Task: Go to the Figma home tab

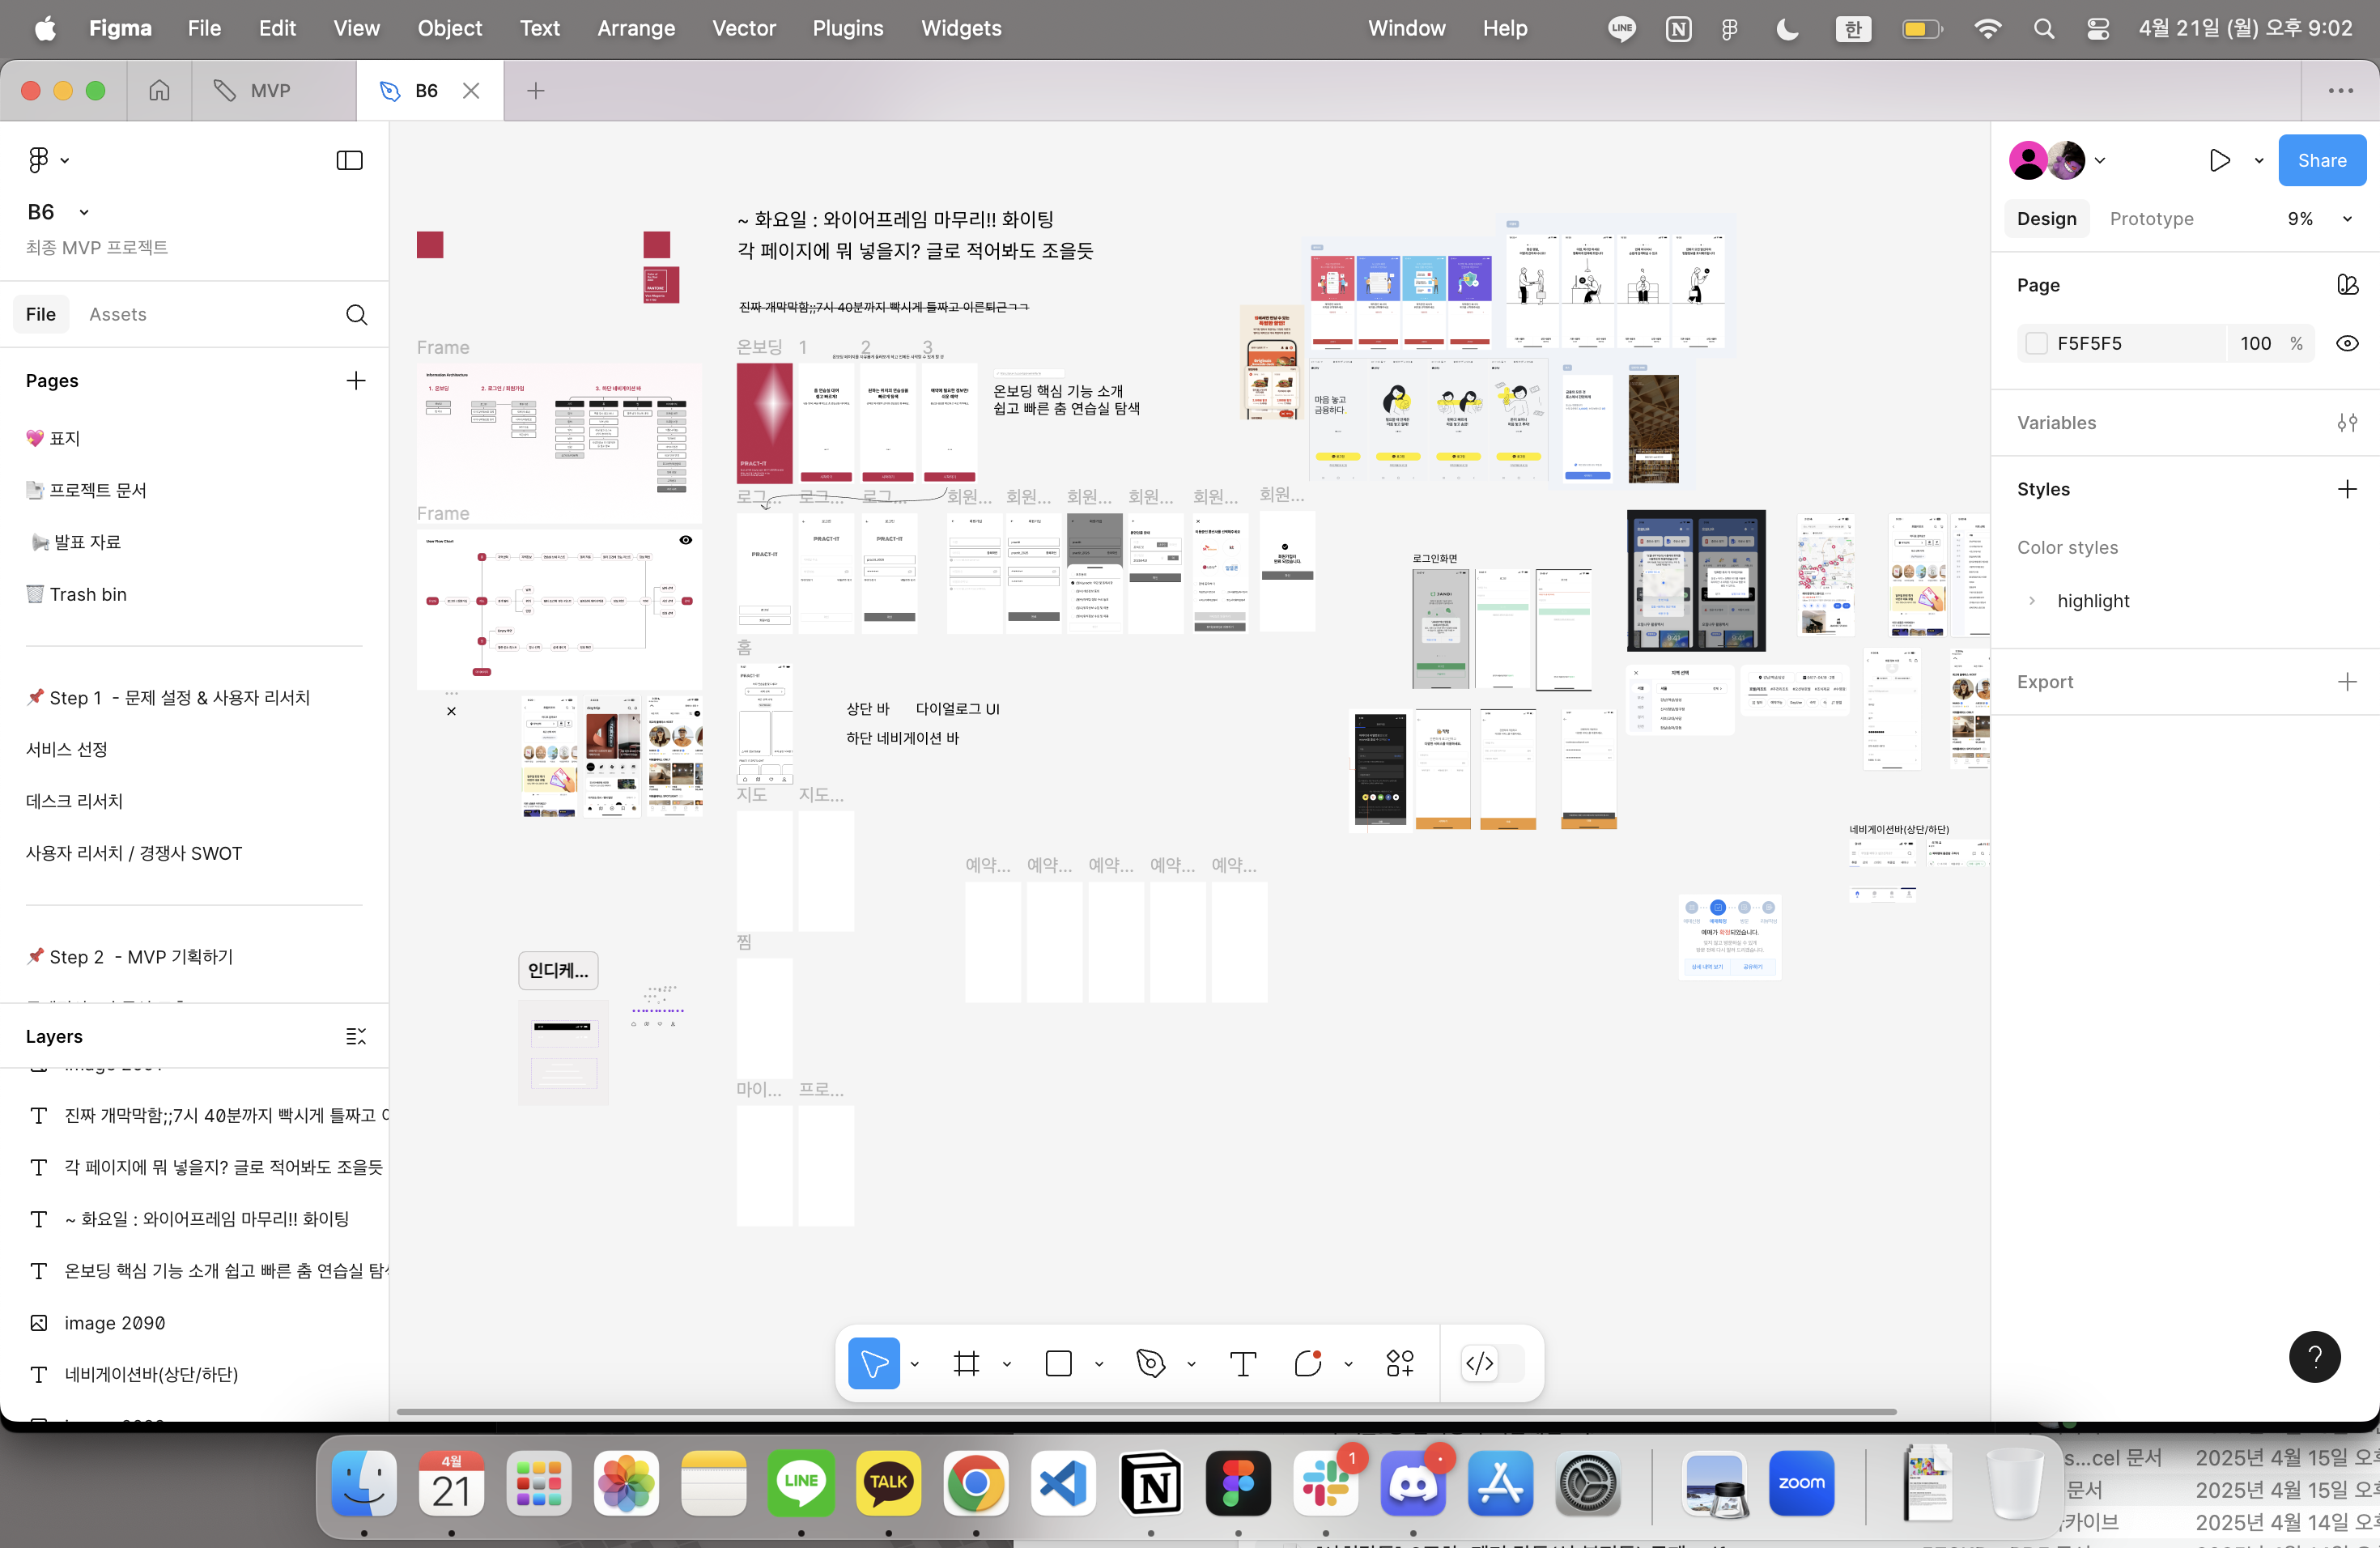Action: click(x=159, y=91)
